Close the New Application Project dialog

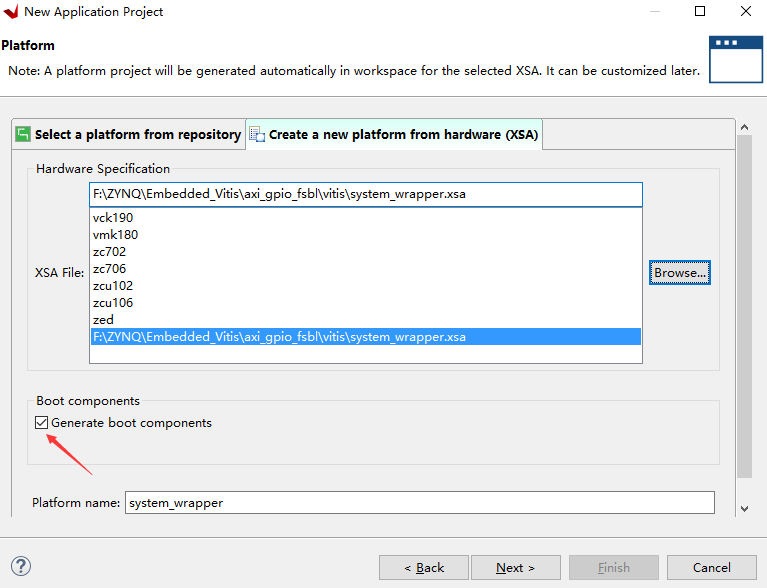point(746,11)
